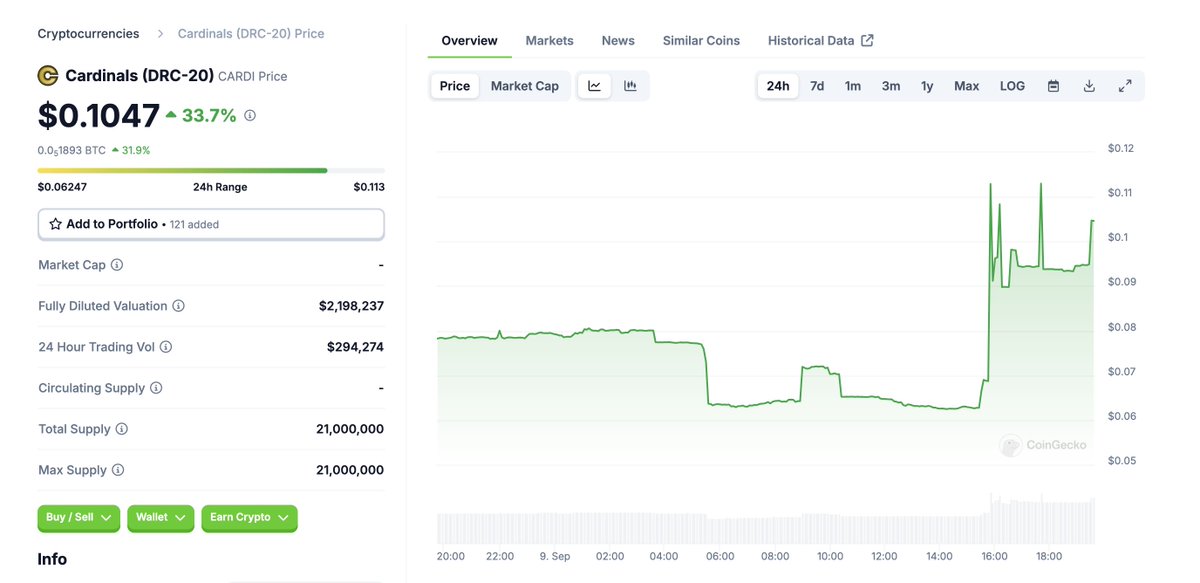
Task: Expand chart to fullscreen
Action: 1125,86
